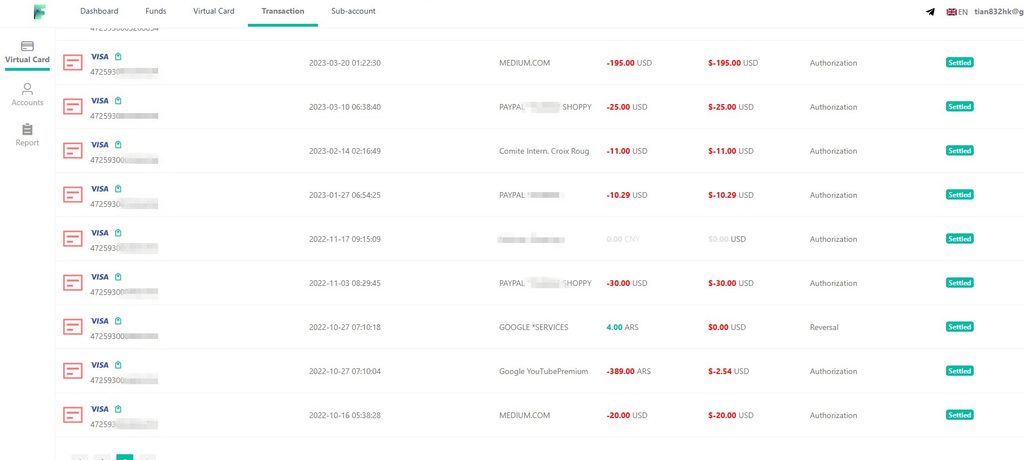Image resolution: width=1024 pixels, height=460 pixels.
Task: Click merchant Google YouTubePremium
Action: coord(543,371)
